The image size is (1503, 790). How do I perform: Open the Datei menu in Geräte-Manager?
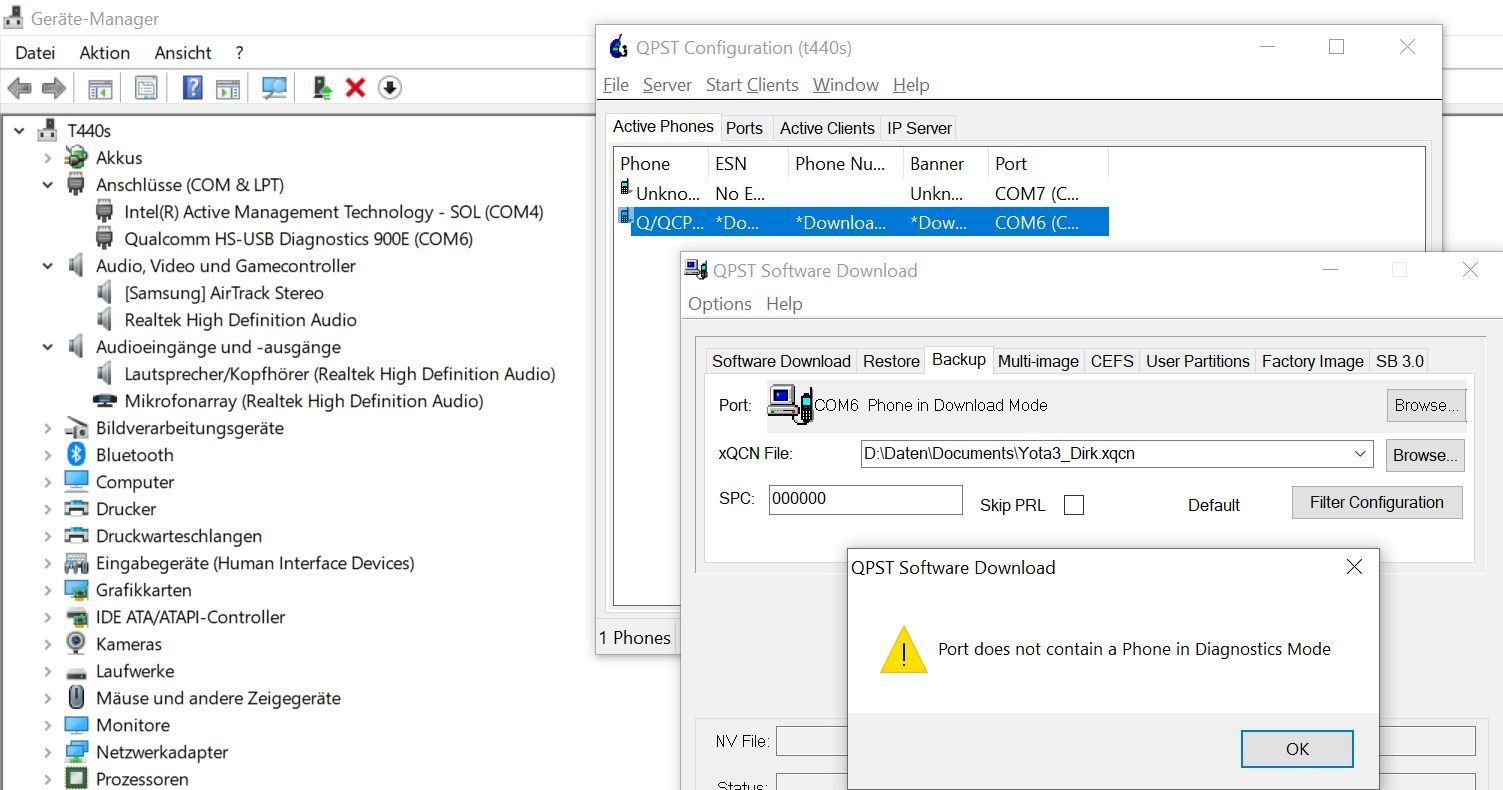click(x=35, y=53)
